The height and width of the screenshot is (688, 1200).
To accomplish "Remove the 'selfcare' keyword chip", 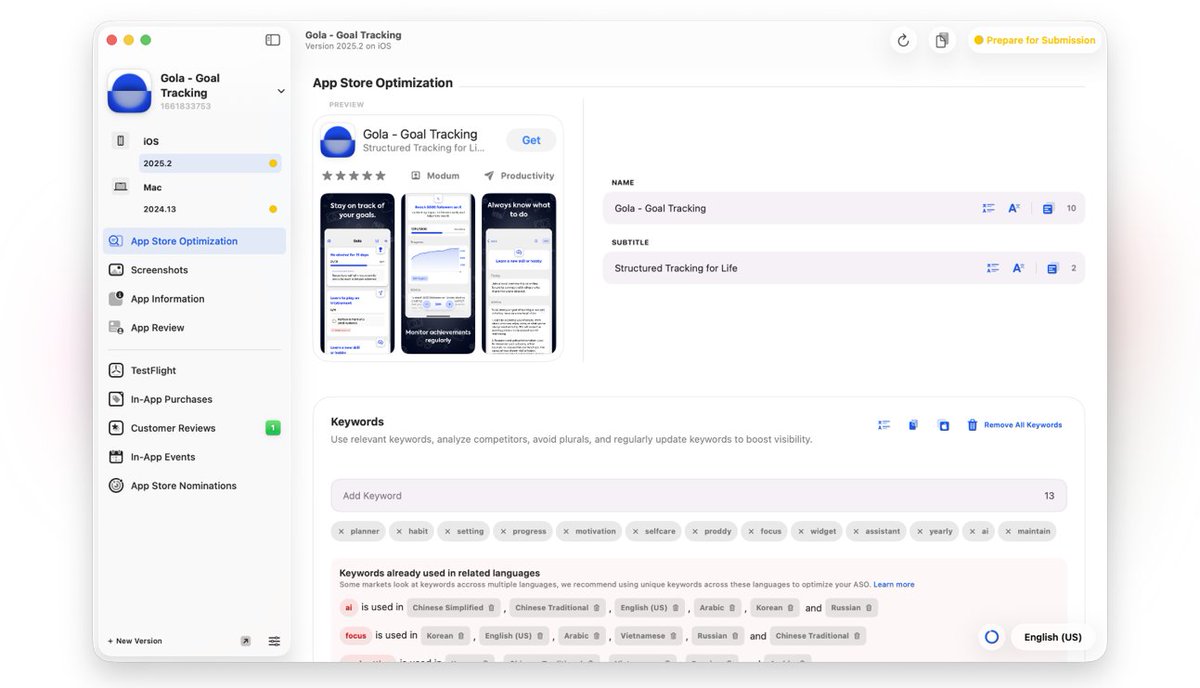I will pos(636,532).
